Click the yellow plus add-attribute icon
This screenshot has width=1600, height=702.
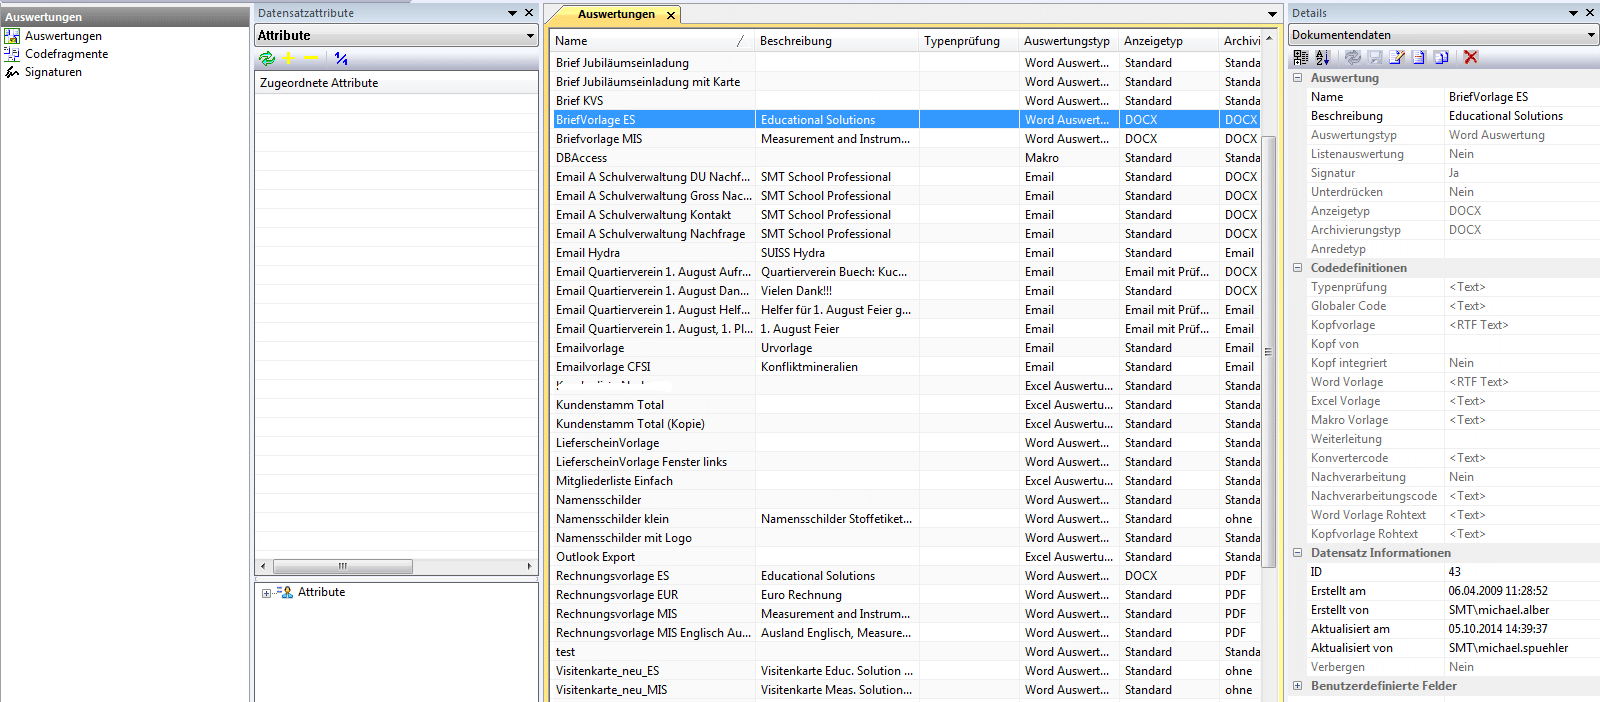[x=289, y=59]
